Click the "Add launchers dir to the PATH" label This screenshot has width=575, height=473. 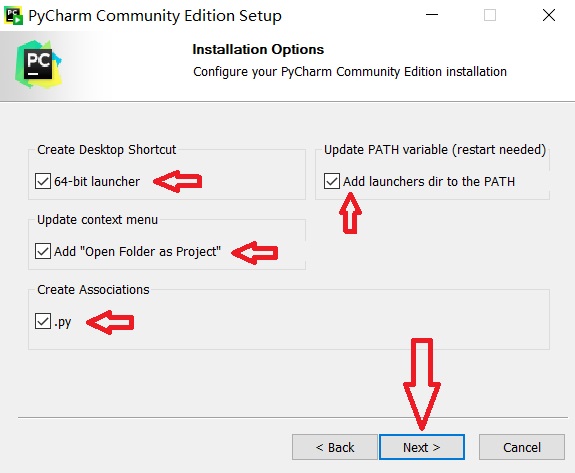click(x=429, y=182)
